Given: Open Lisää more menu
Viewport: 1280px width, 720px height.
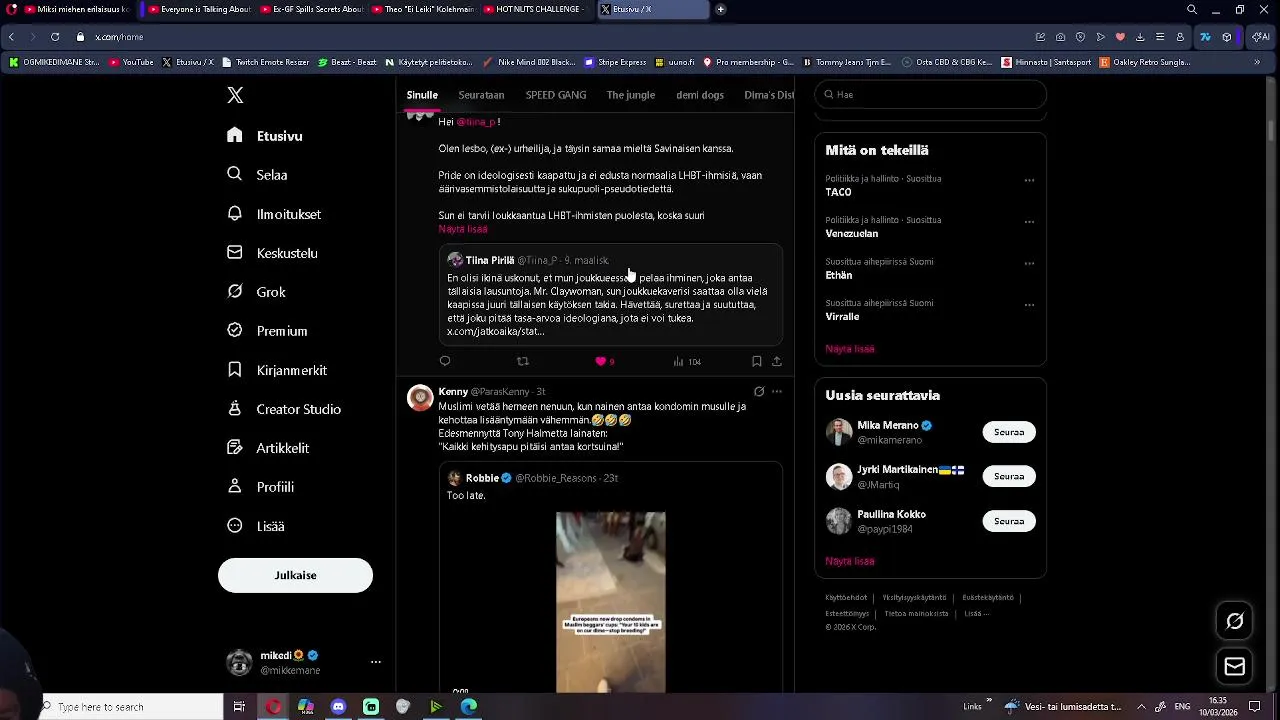Looking at the screenshot, I should click(x=256, y=526).
